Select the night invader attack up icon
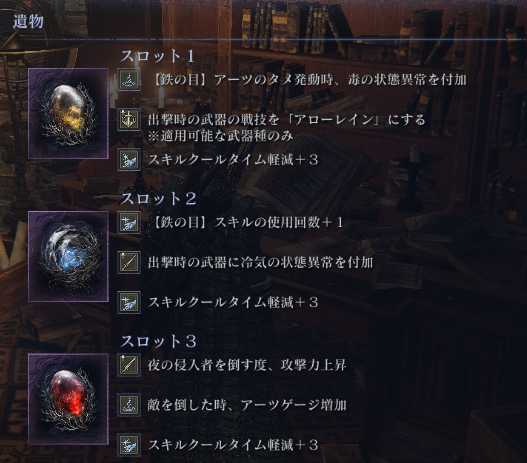 coord(129,365)
